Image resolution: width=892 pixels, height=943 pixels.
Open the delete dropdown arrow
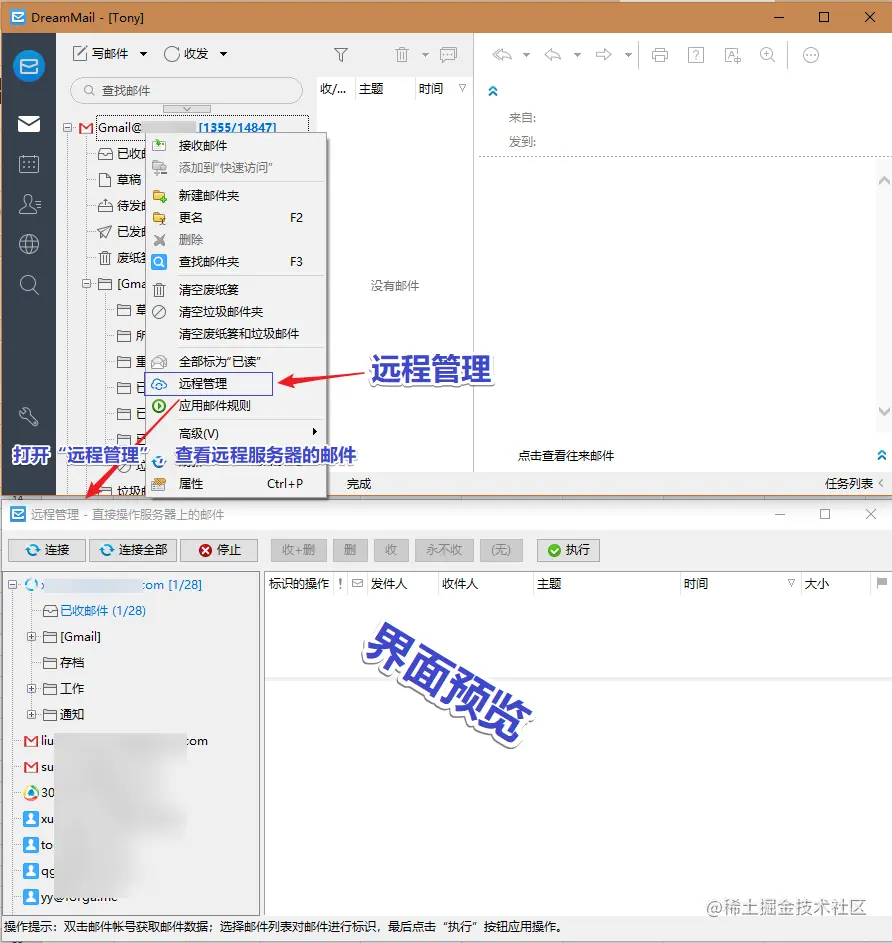click(x=425, y=55)
